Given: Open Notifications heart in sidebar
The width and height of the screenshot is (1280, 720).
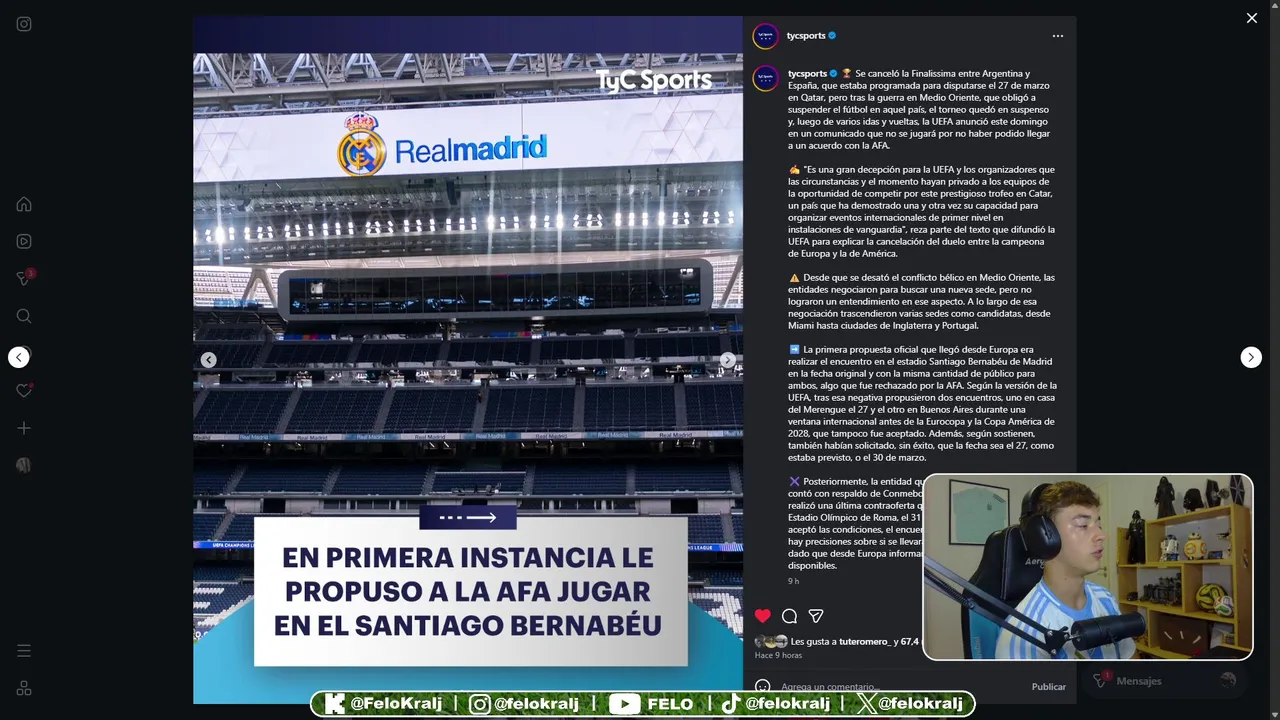Looking at the screenshot, I should (x=24, y=390).
